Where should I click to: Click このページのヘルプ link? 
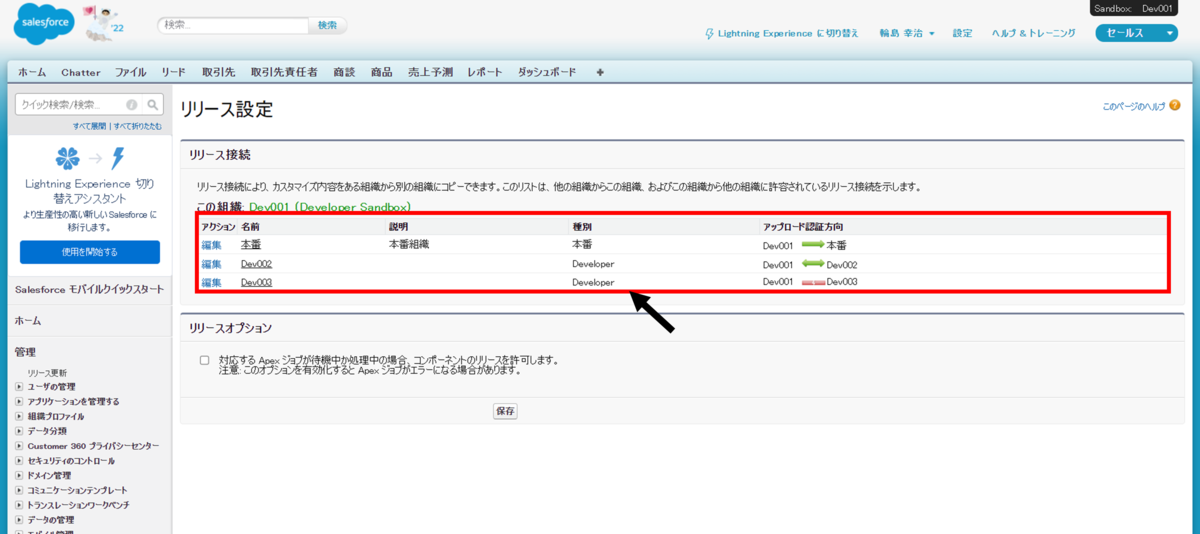(1134, 106)
